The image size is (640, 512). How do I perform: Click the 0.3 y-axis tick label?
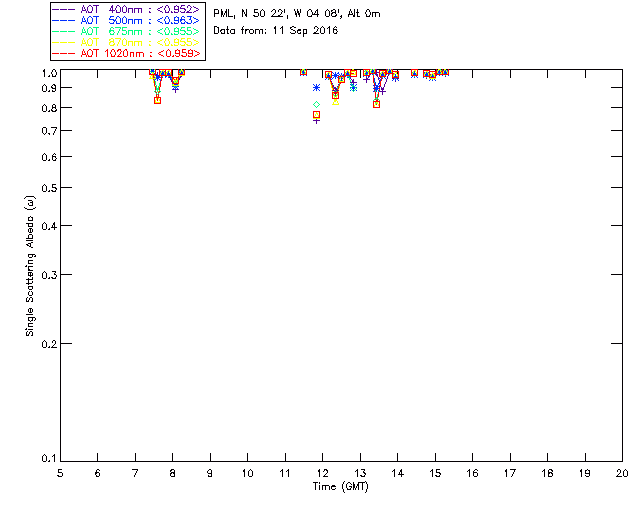pyautogui.click(x=49, y=275)
